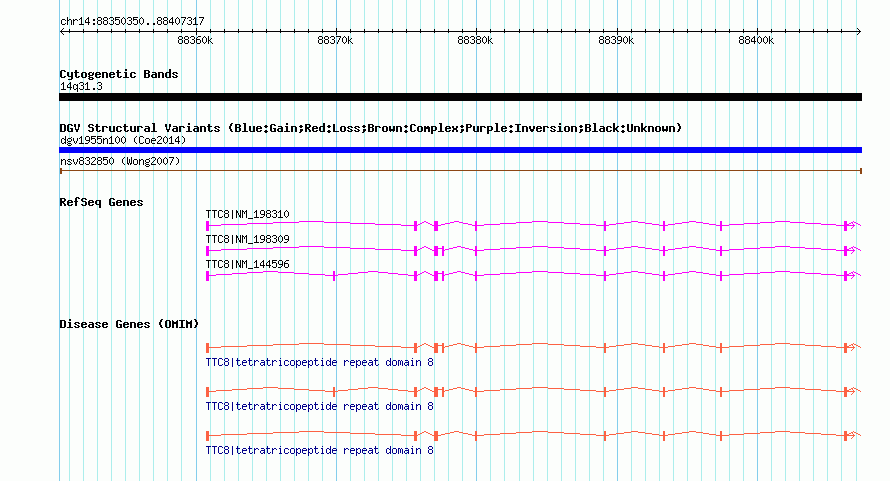Click the 88390k ruler tick label
Image resolution: width=890 pixels, height=481 pixels.
[x=616, y=40]
